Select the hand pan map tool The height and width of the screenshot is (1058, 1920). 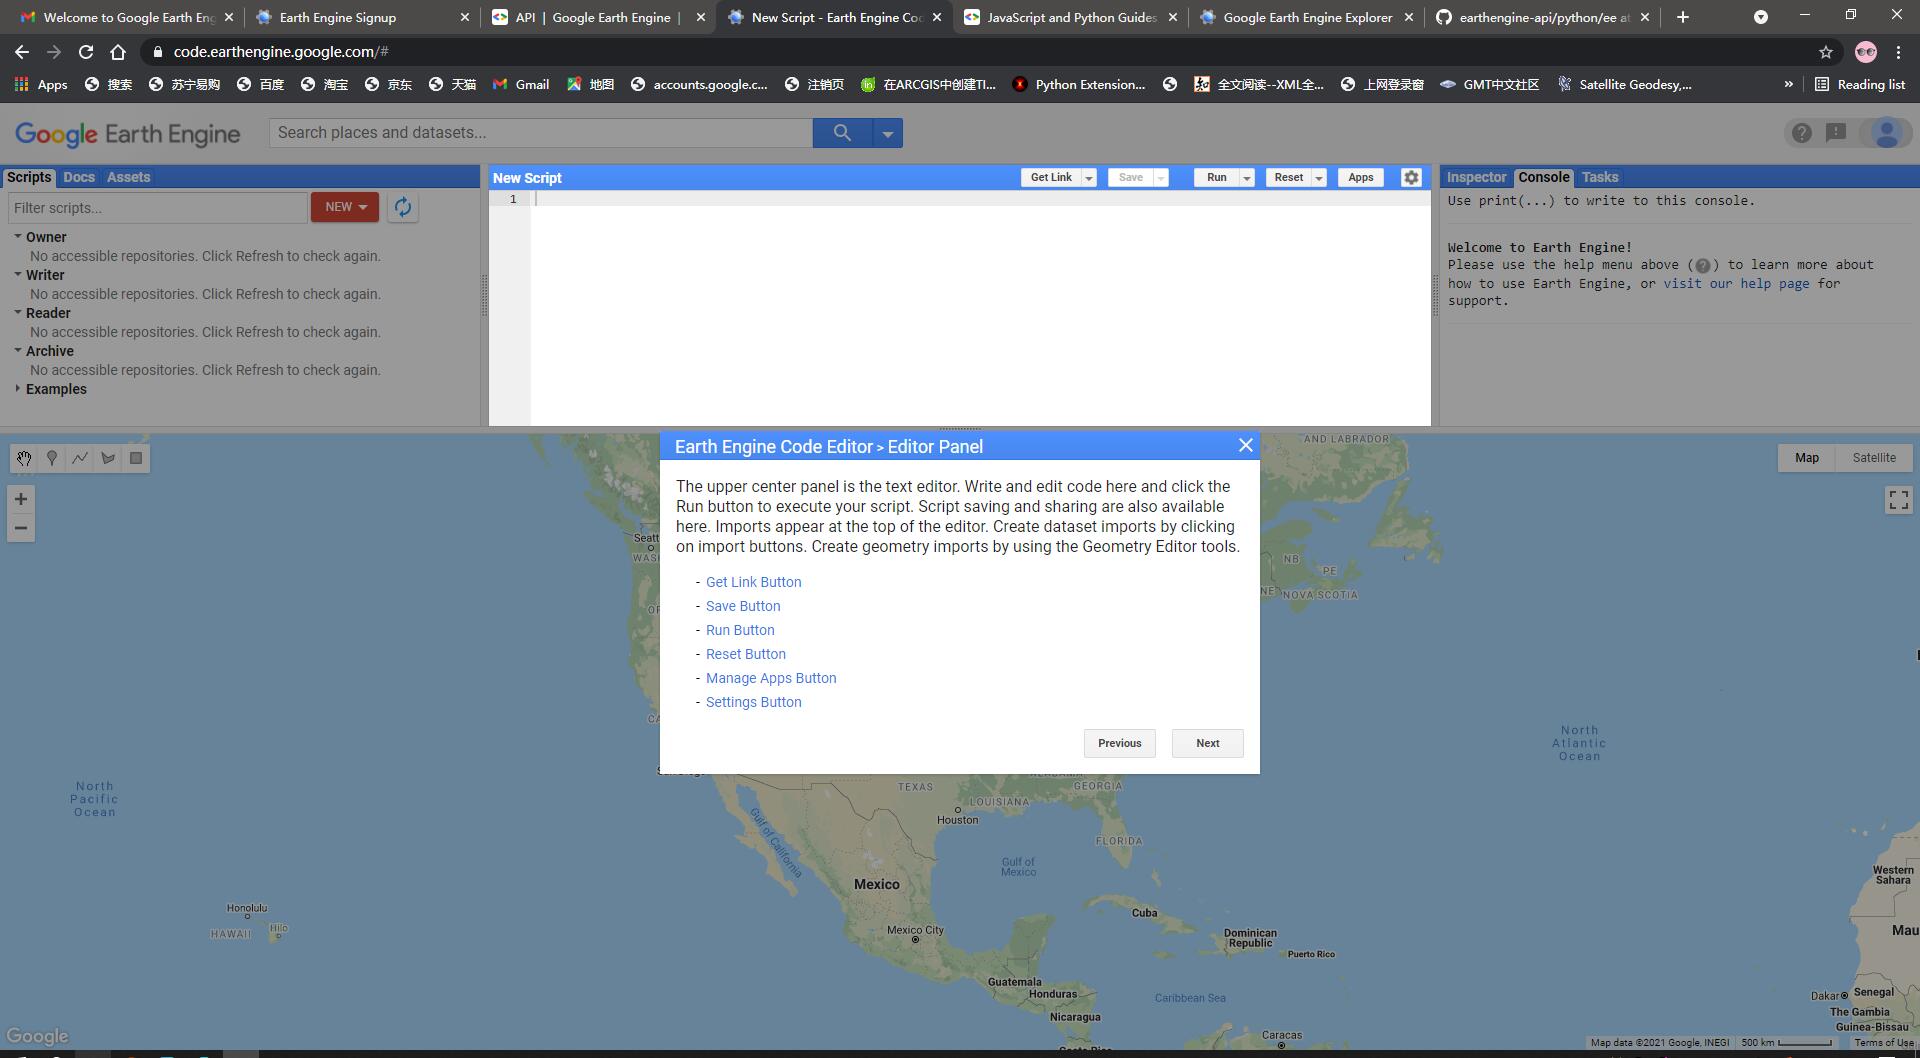click(24, 458)
